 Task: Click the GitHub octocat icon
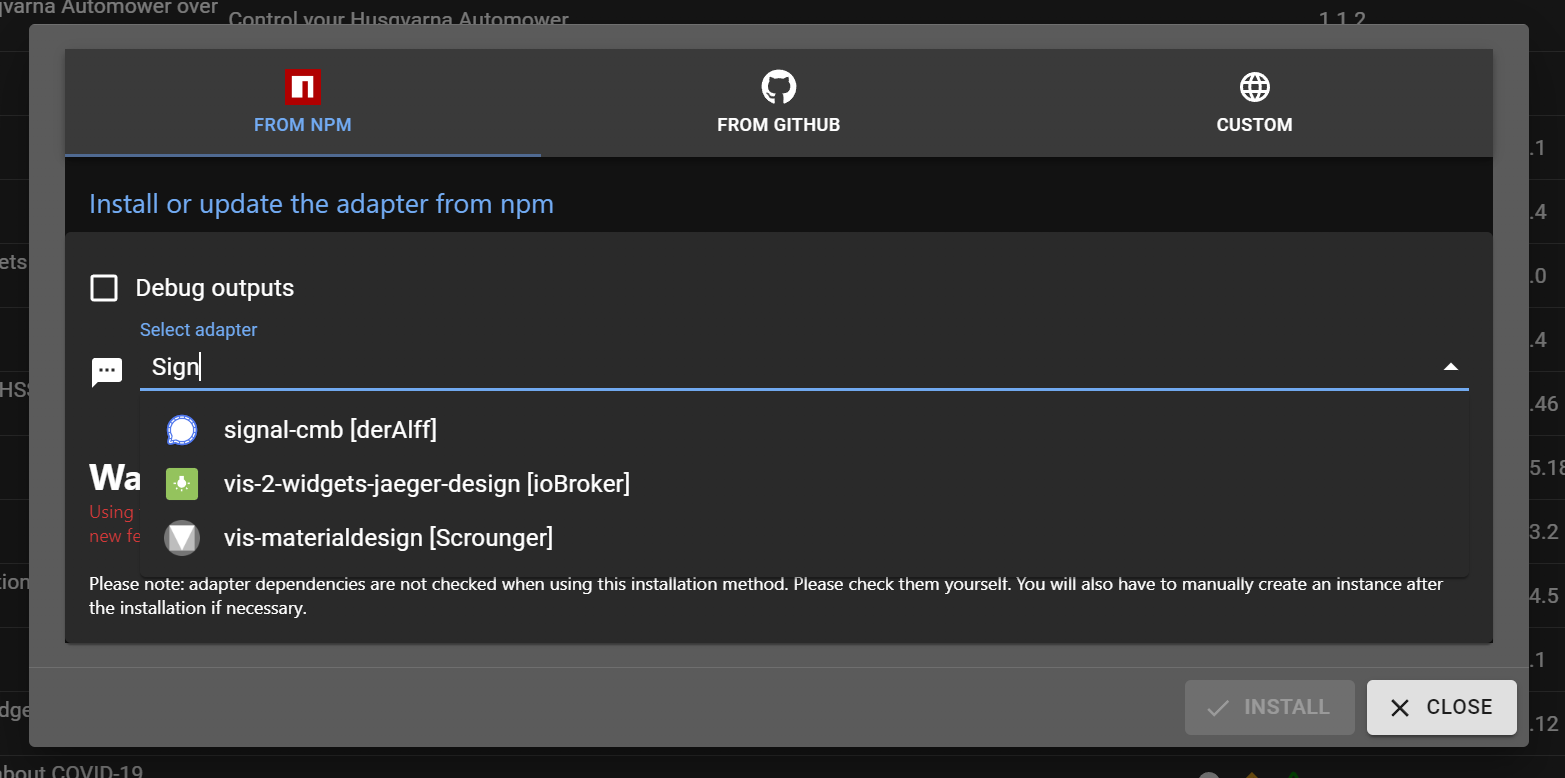pyautogui.click(x=779, y=87)
